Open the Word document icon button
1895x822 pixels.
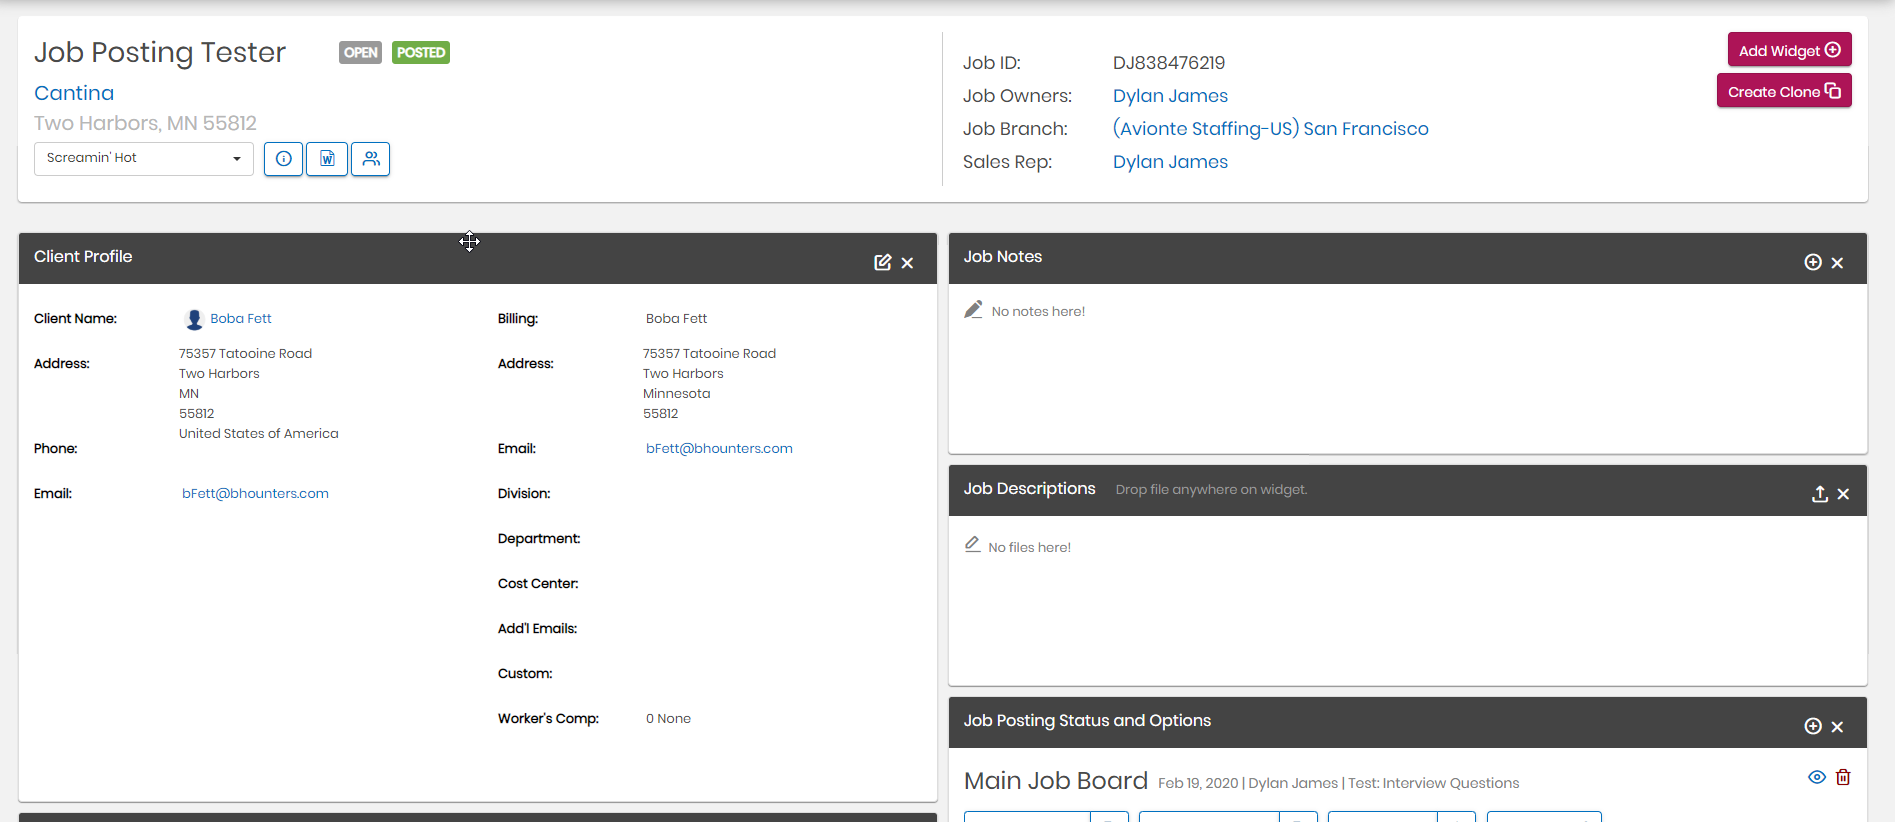click(327, 159)
